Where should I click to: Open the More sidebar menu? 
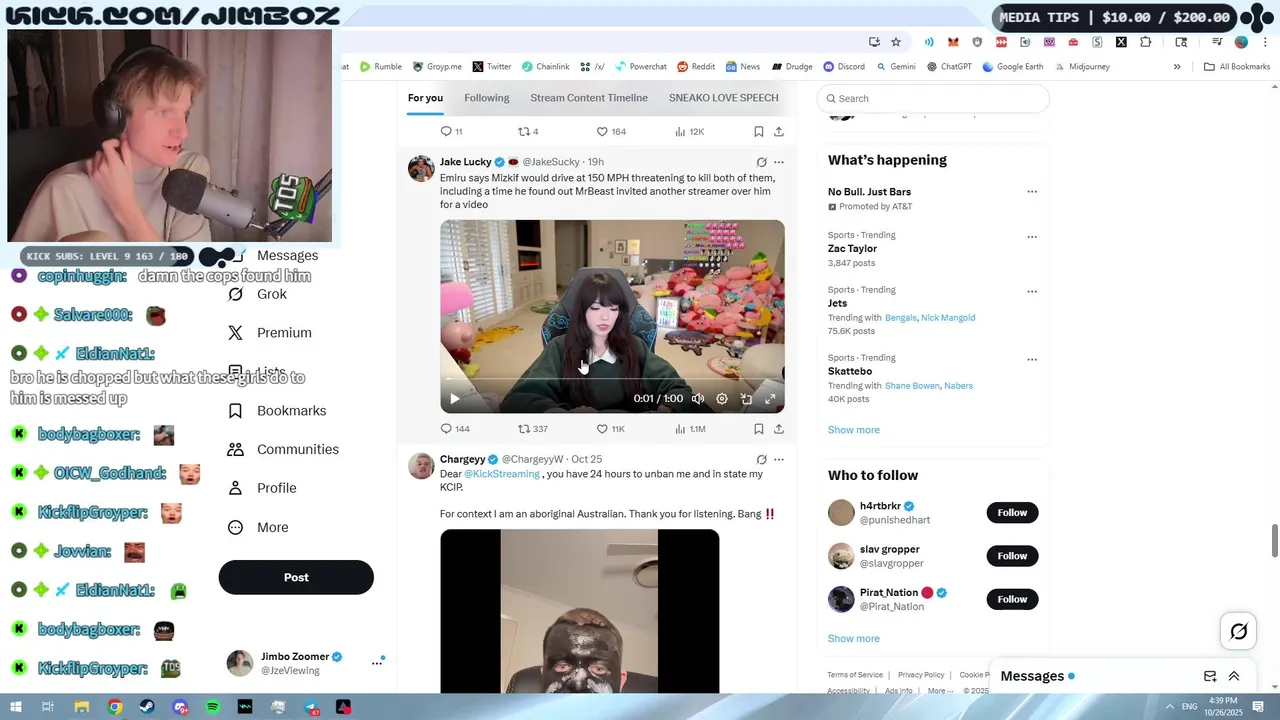258,527
